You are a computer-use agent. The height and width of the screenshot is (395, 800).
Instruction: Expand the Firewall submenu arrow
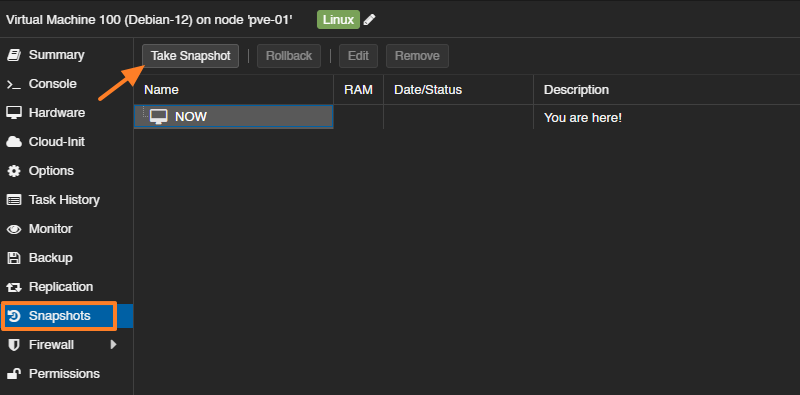point(113,344)
